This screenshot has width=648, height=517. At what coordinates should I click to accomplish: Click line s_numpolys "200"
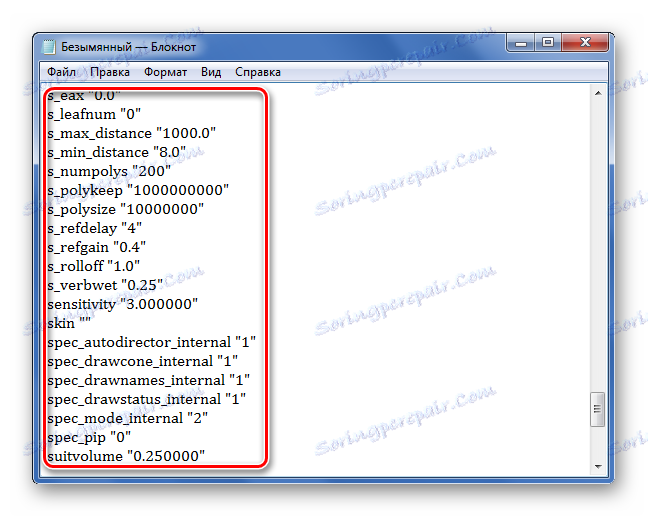coord(109,172)
